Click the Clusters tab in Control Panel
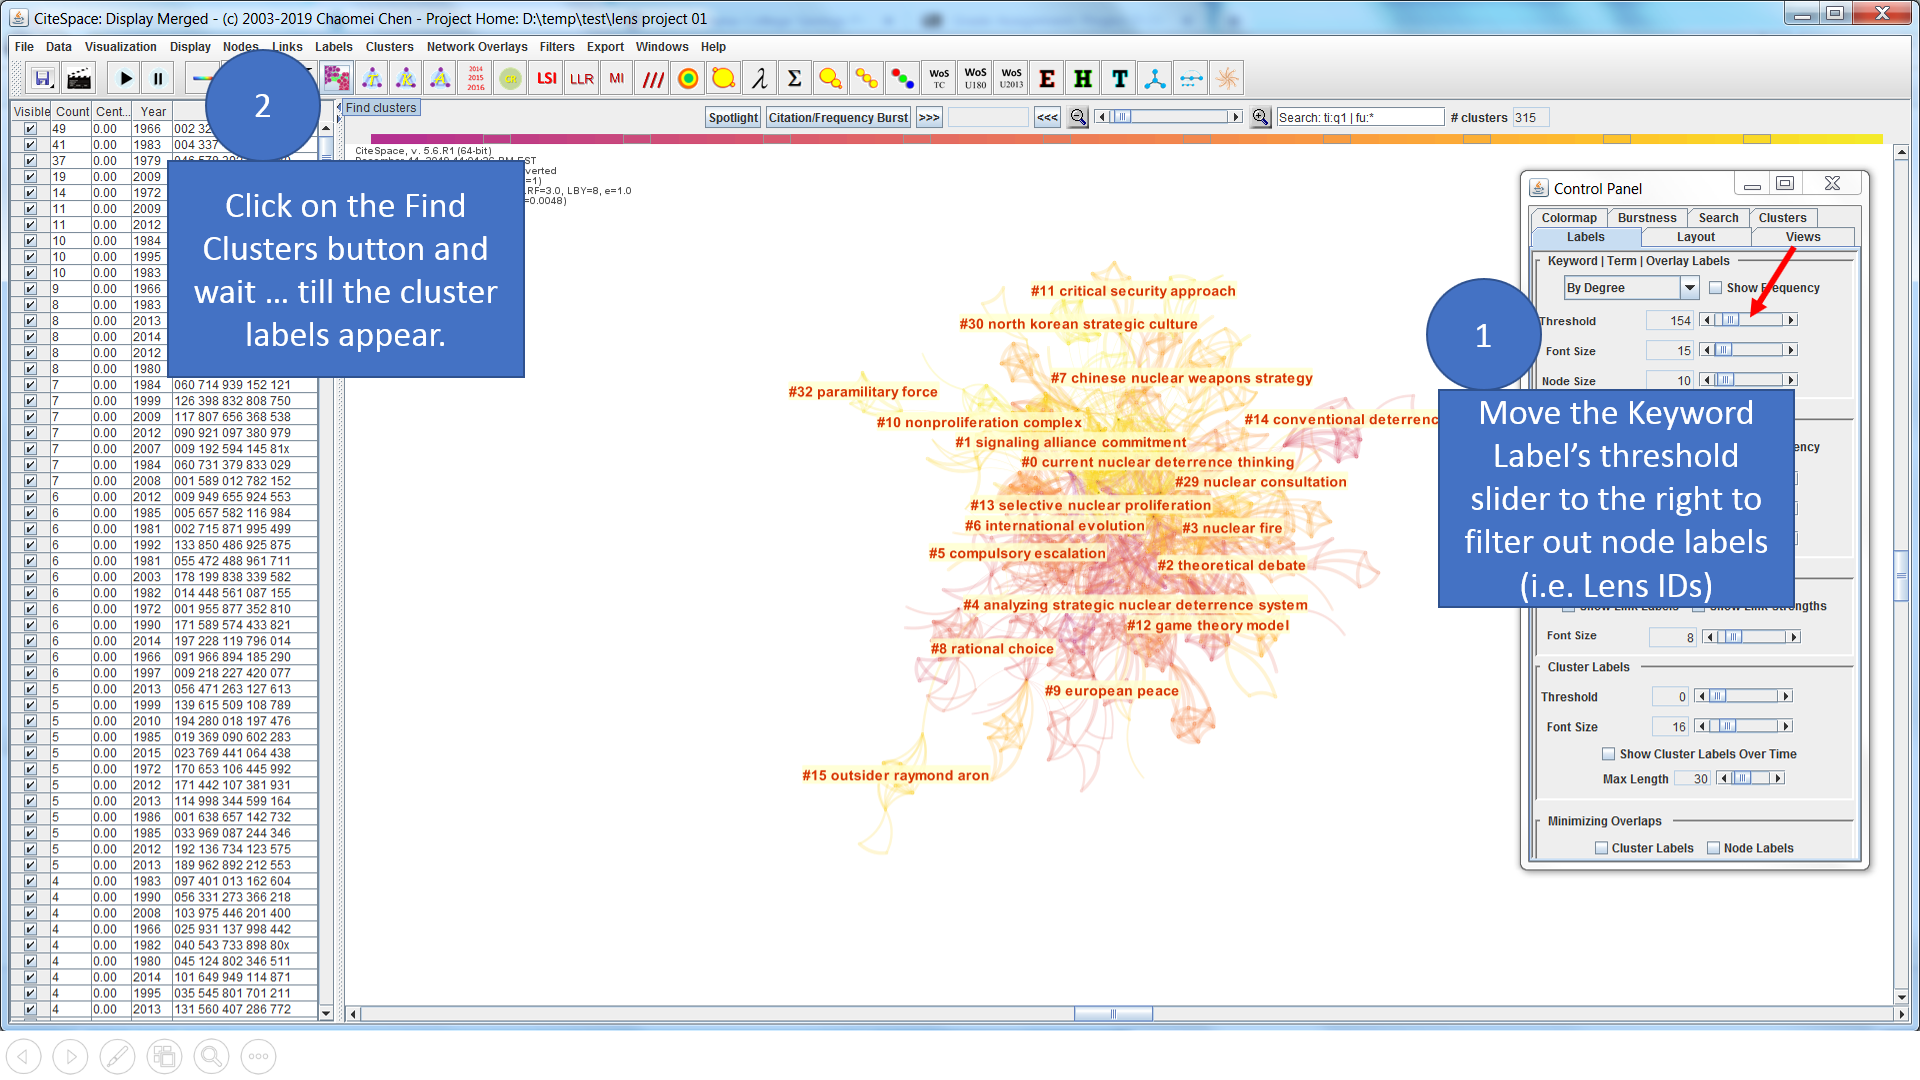The image size is (1920, 1080). click(x=1783, y=216)
